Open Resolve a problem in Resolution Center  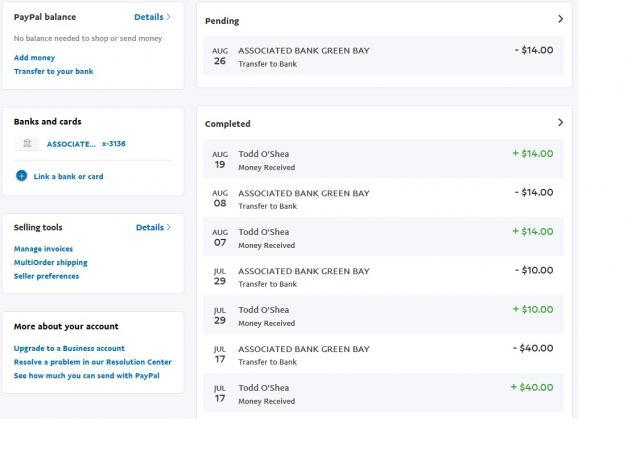93,362
